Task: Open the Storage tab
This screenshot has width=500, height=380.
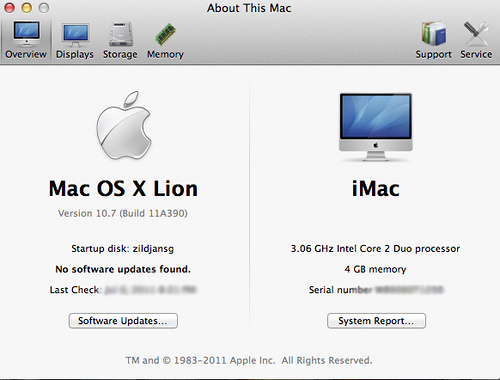Action: point(120,40)
